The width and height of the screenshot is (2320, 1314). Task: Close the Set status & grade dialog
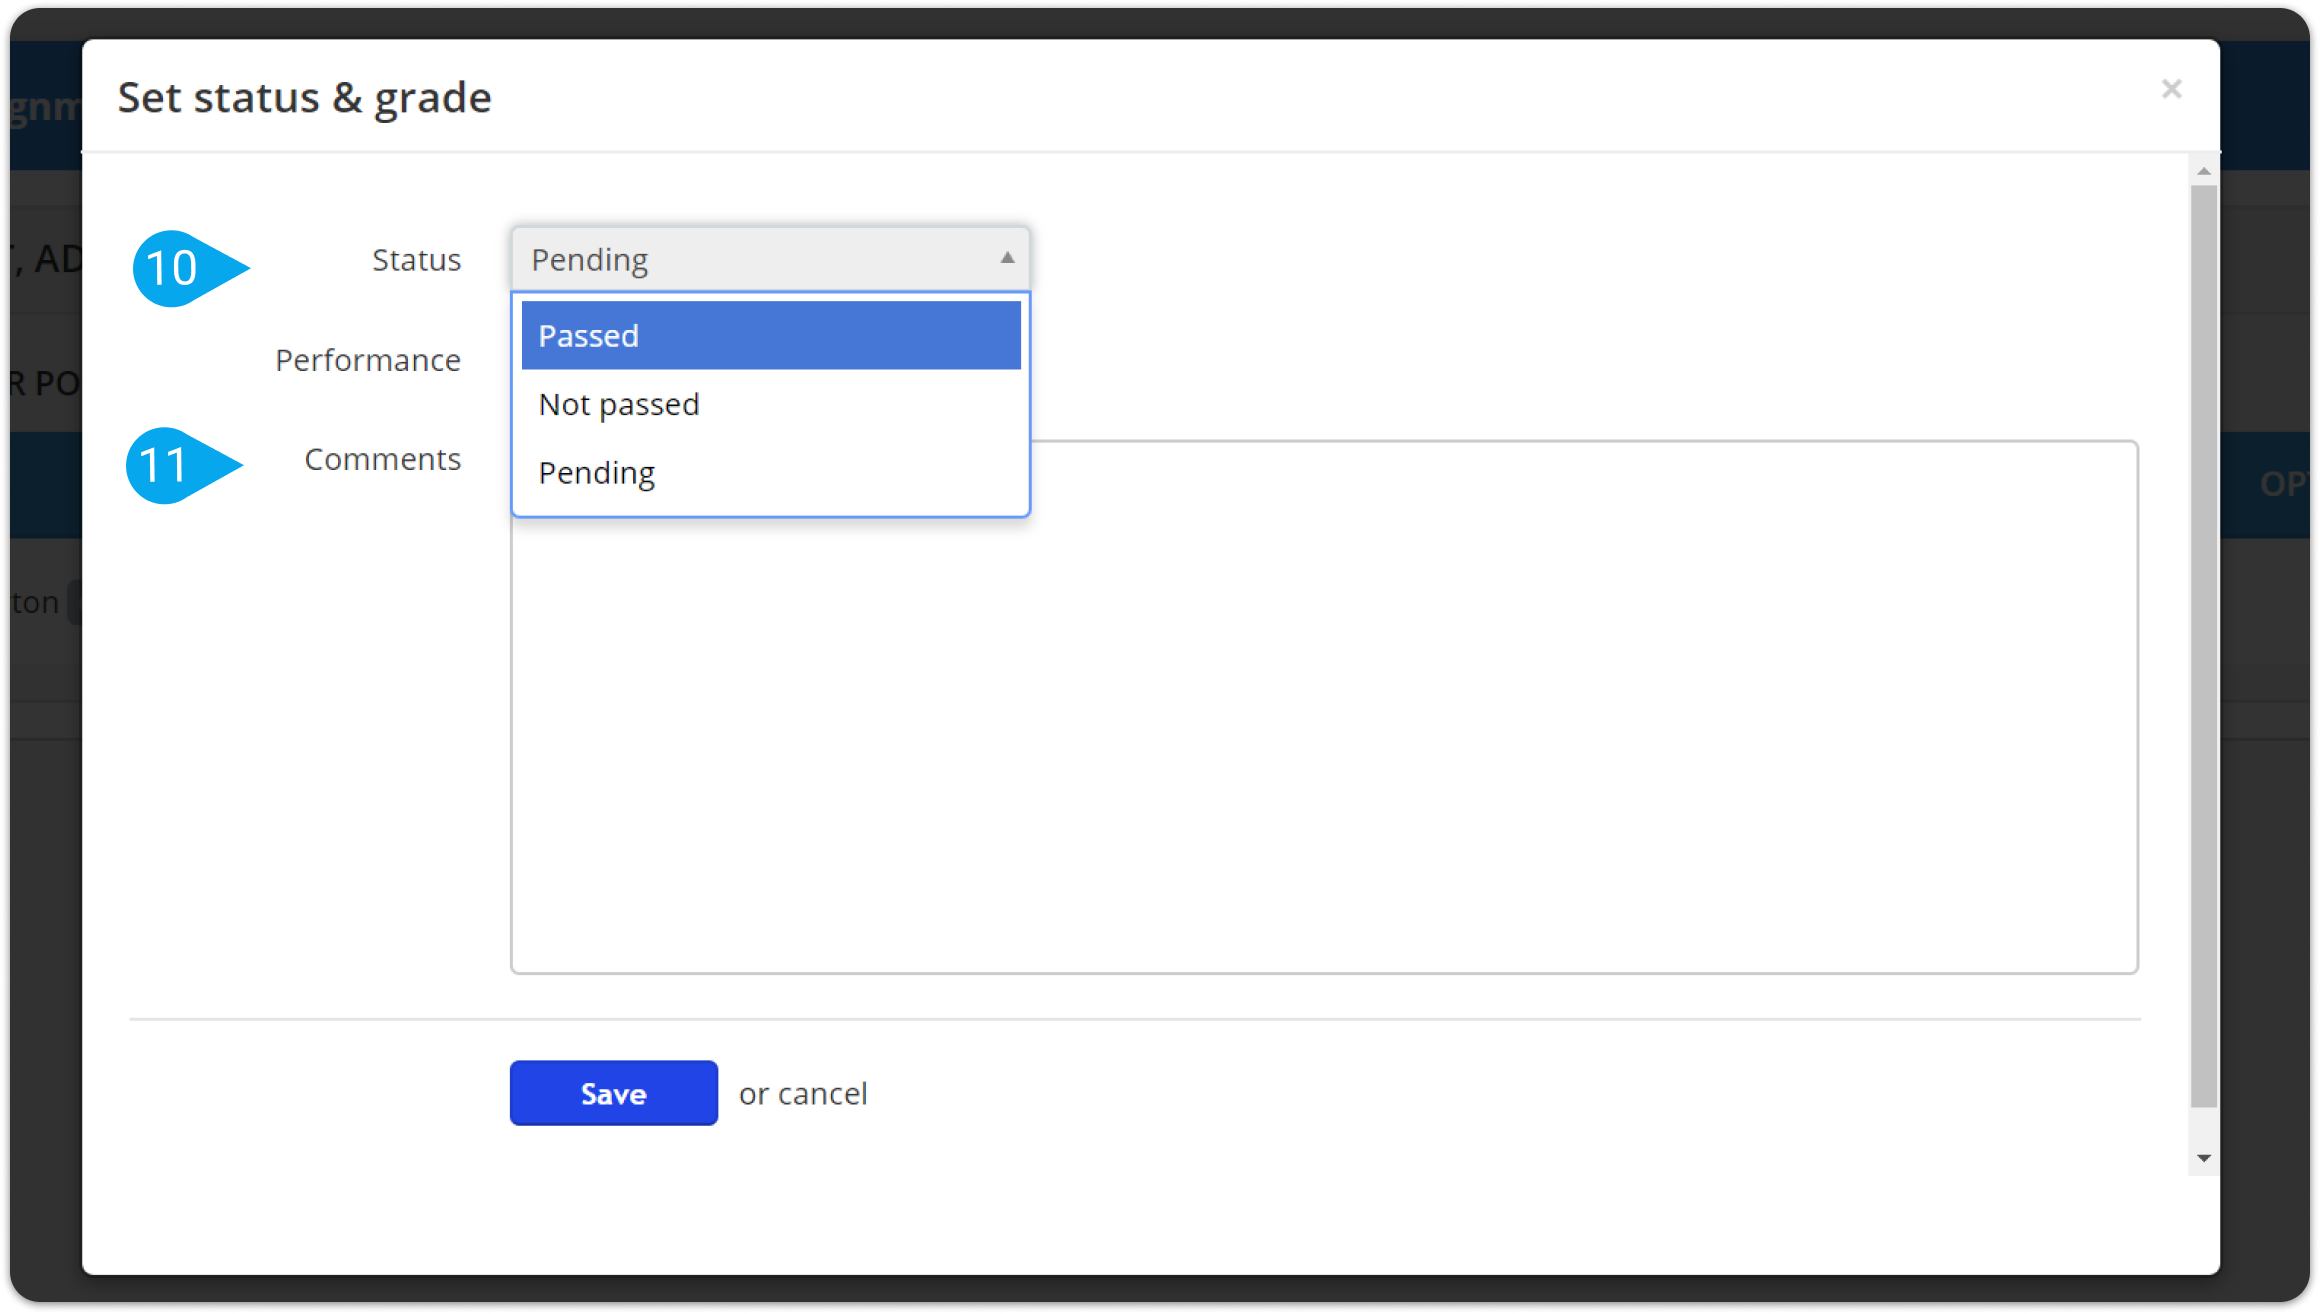click(x=2171, y=89)
